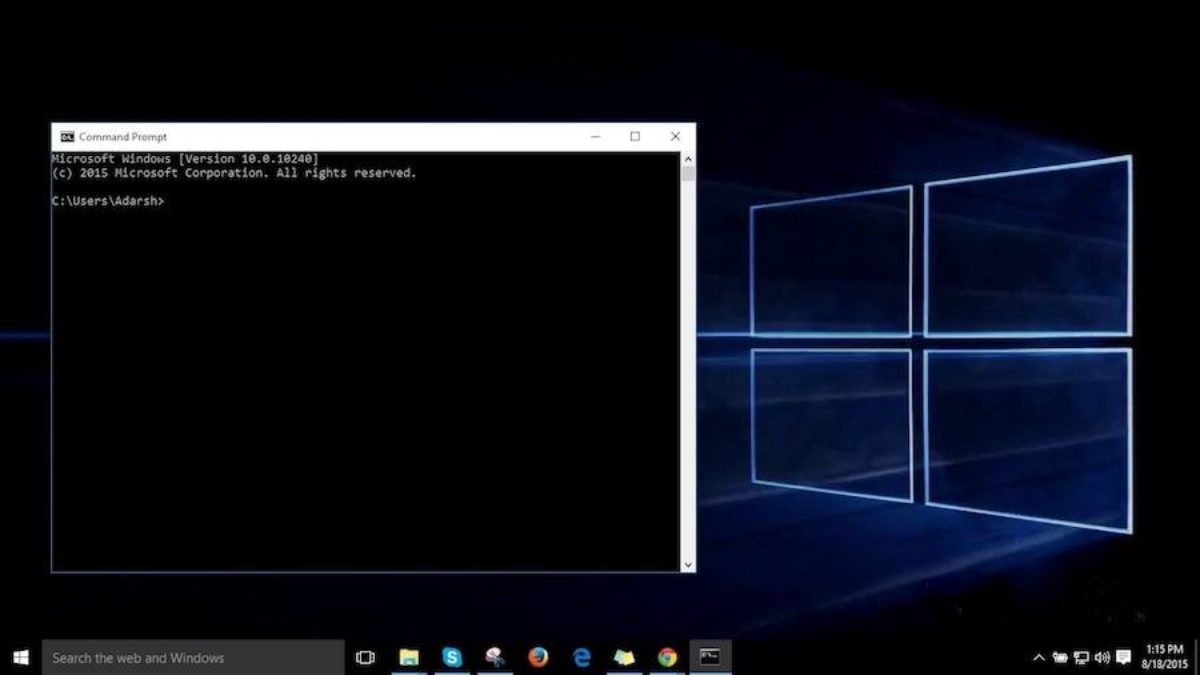Click the Microsoft Windows version text line
This screenshot has width=1200, height=675.
click(185, 159)
